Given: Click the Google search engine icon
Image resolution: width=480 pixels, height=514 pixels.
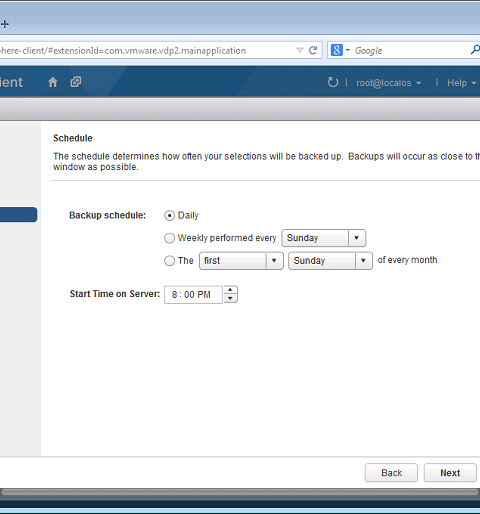Looking at the screenshot, I should 336,50.
